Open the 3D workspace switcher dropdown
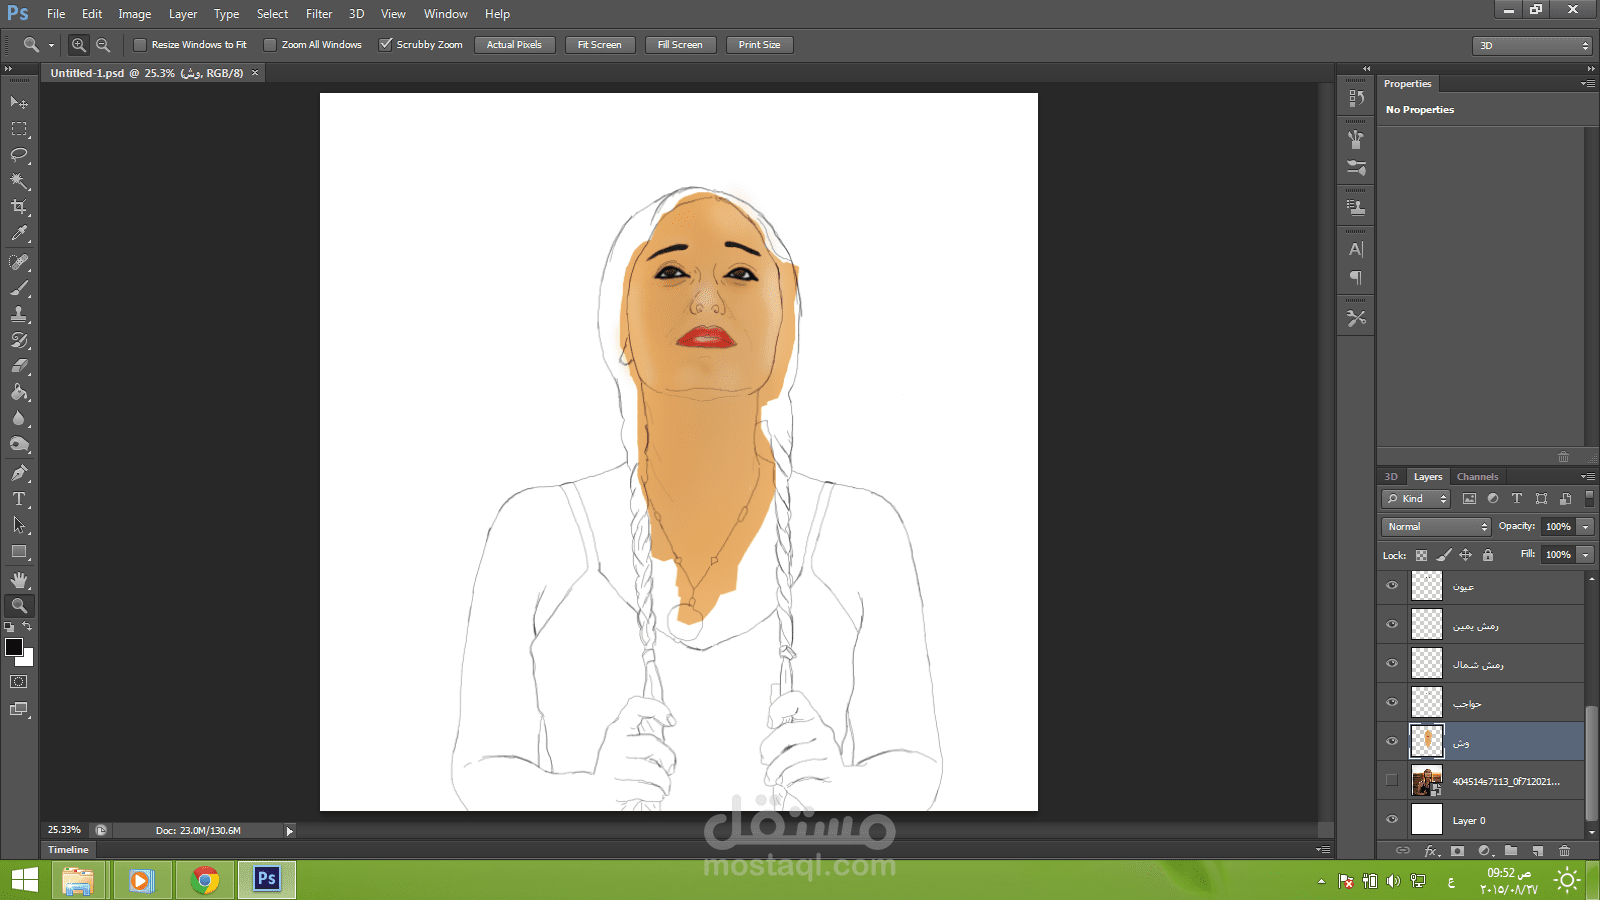Viewport: 1600px width, 900px height. click(x=1532, y=46)
